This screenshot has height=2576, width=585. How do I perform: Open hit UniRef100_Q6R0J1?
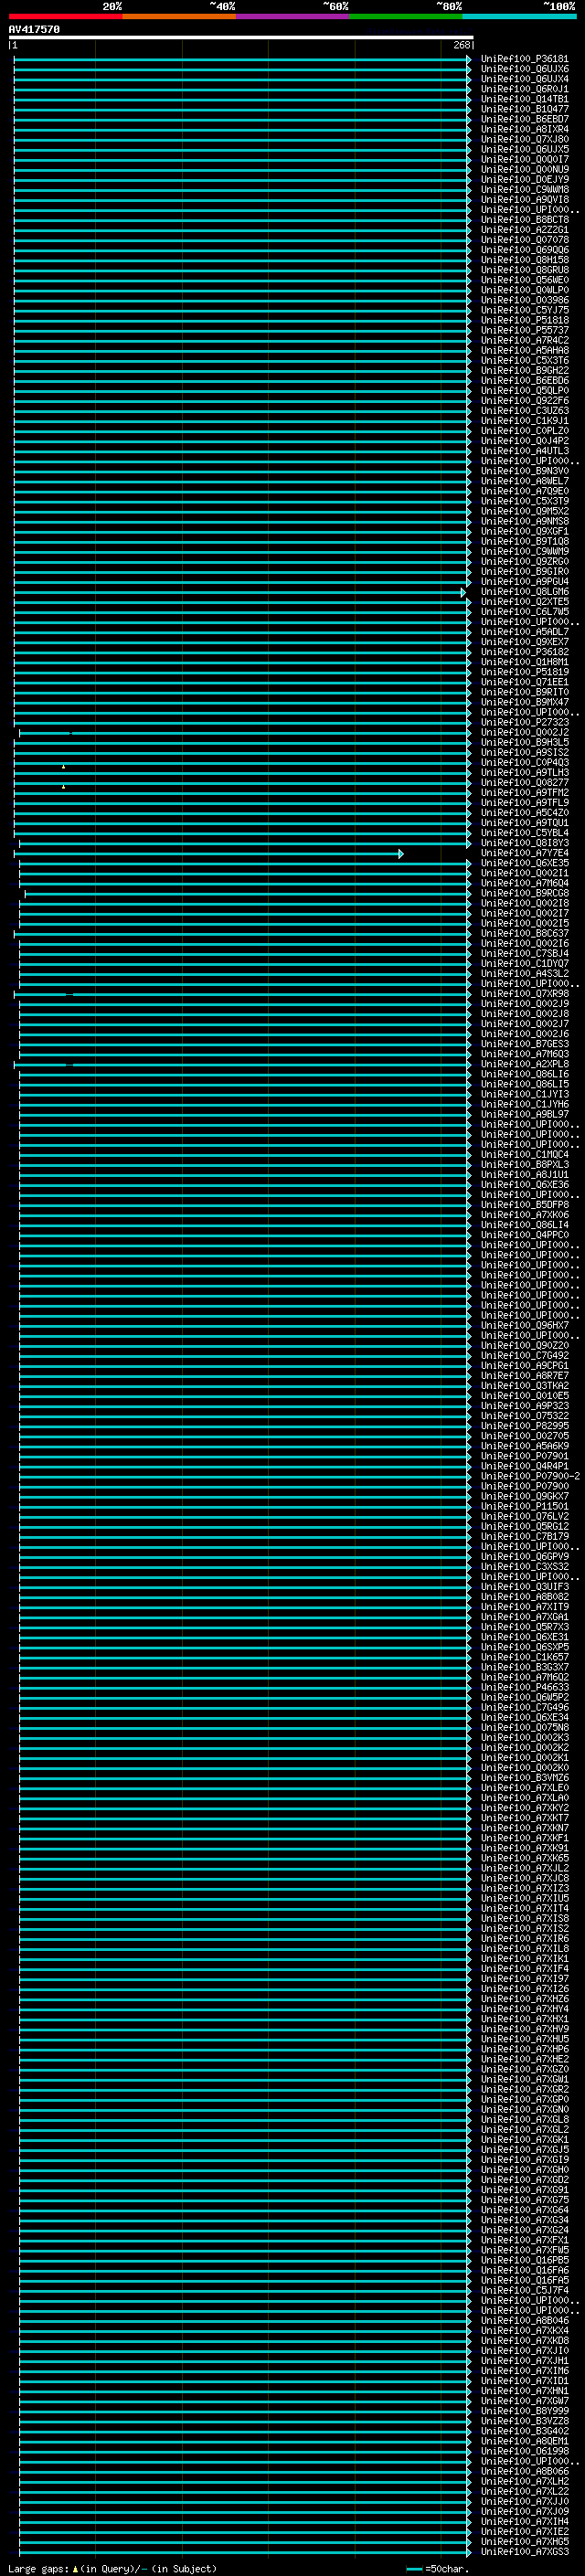coord(525,89)
